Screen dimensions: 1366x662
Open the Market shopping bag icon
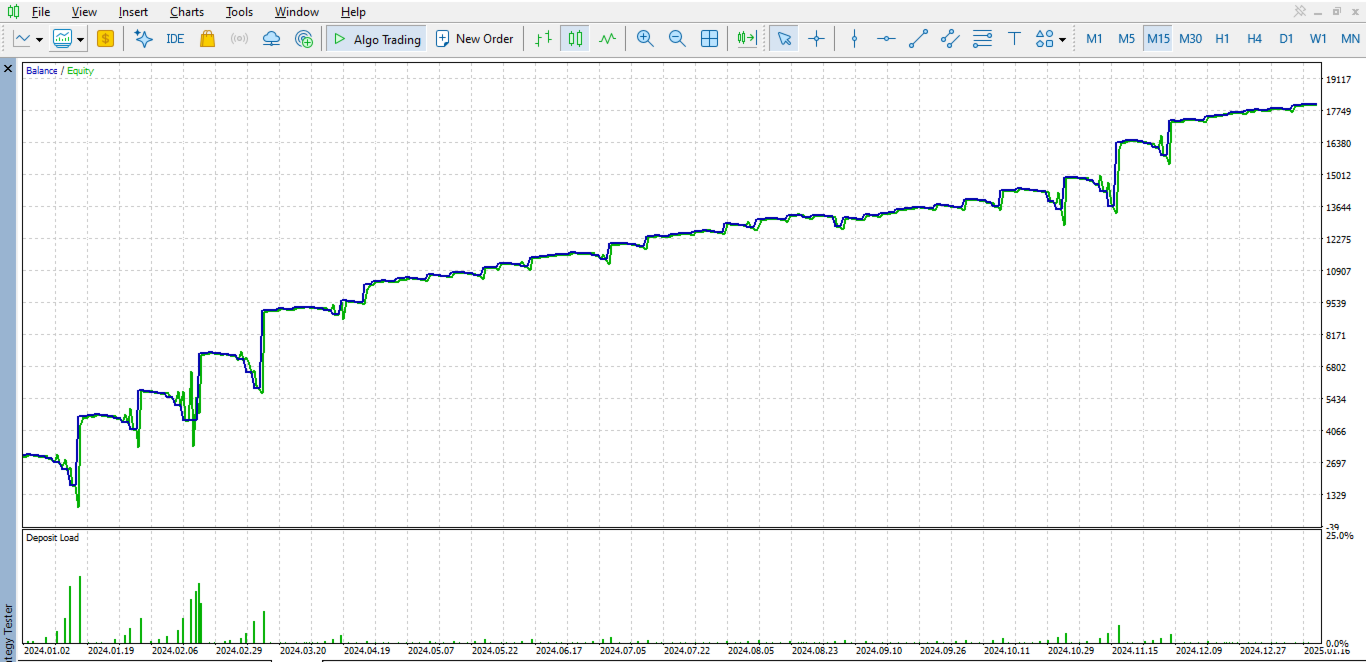click(207, 39)
